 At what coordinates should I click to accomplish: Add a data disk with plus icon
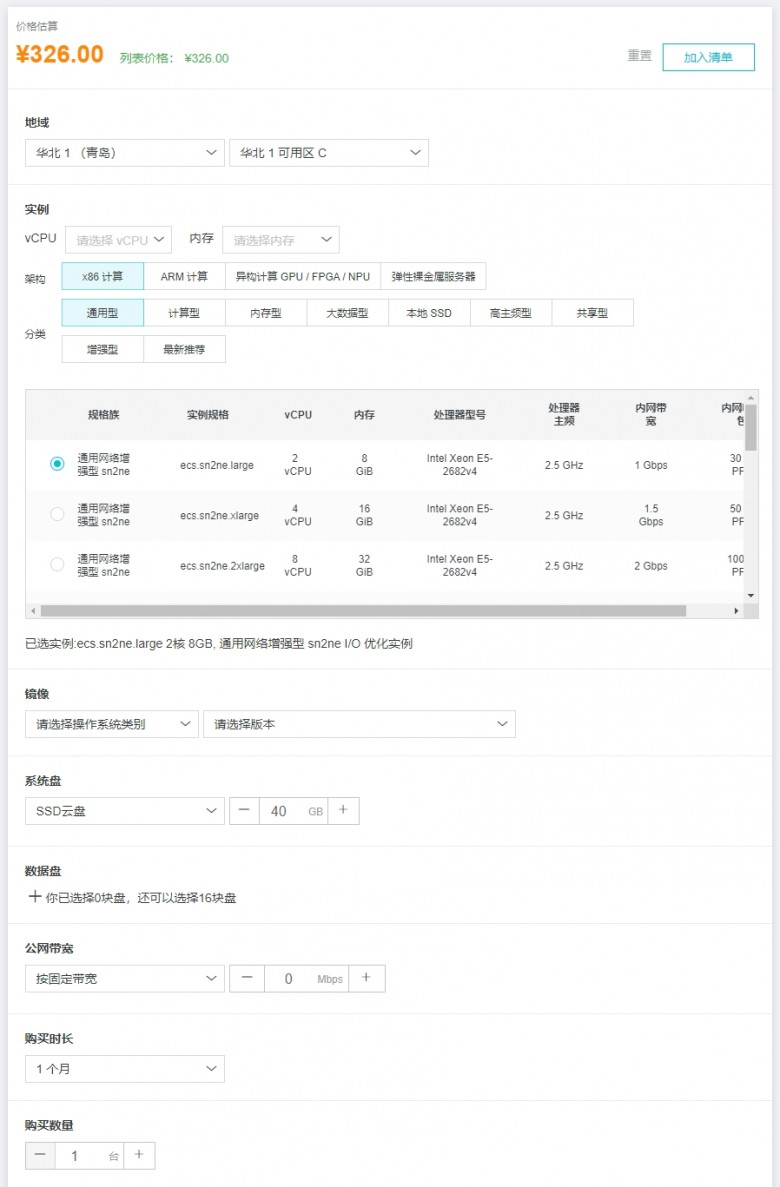[34, 897]
